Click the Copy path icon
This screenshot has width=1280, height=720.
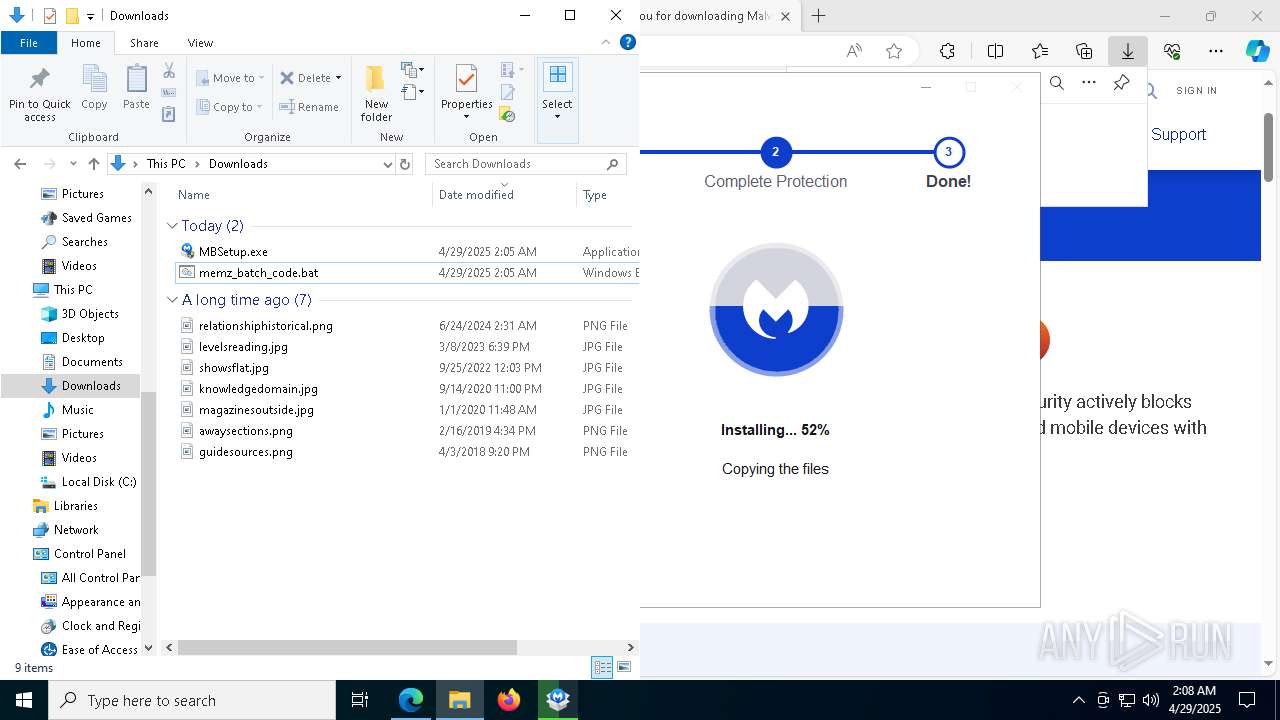(x=169, y=93)
